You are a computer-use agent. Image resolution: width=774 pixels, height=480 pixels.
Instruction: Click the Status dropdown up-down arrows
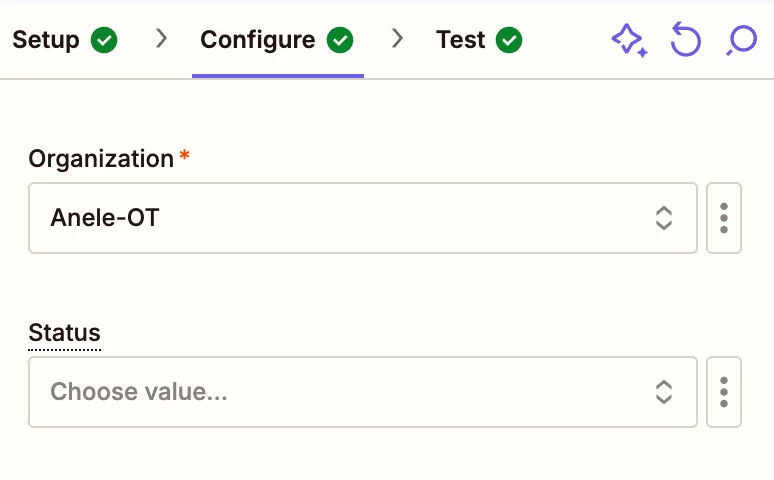pos(663,392)
